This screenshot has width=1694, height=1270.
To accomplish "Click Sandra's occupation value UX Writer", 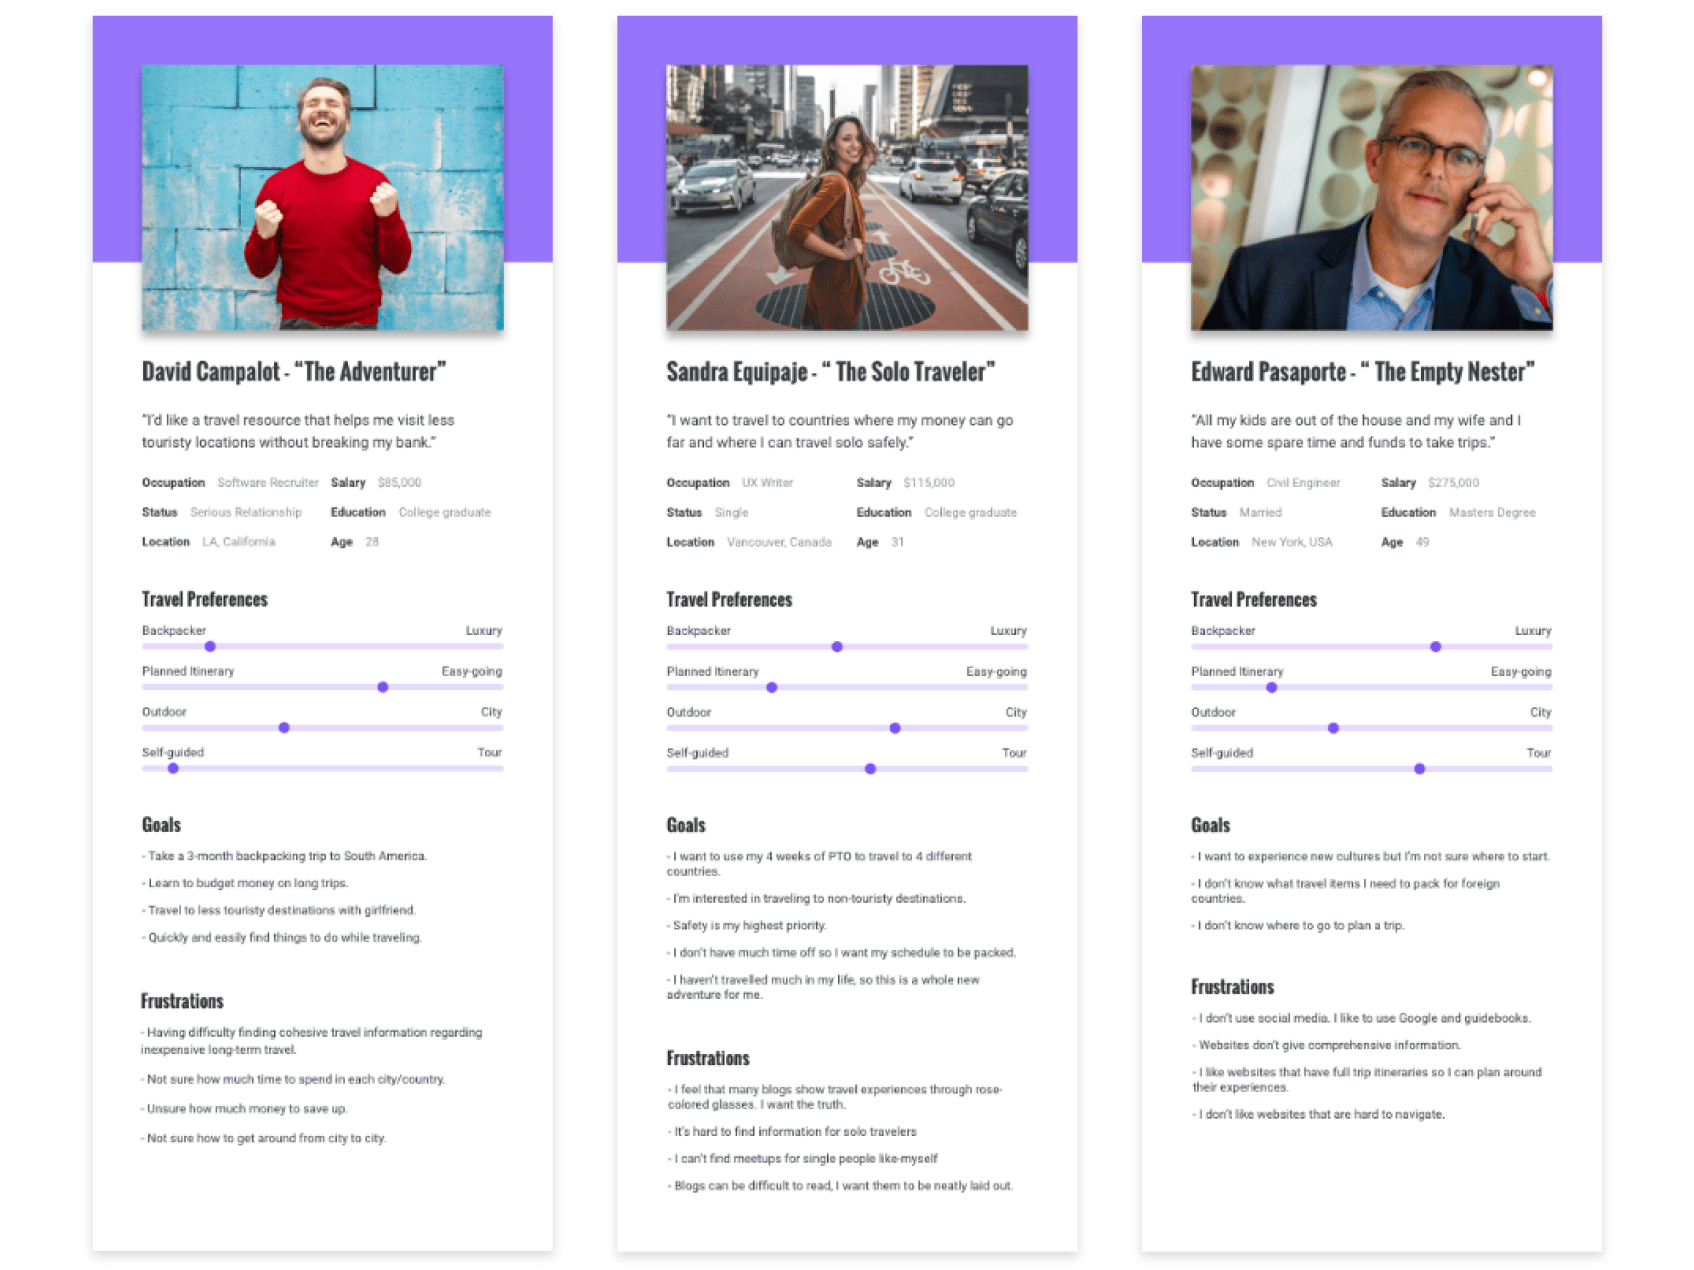I will pos(768,482).
